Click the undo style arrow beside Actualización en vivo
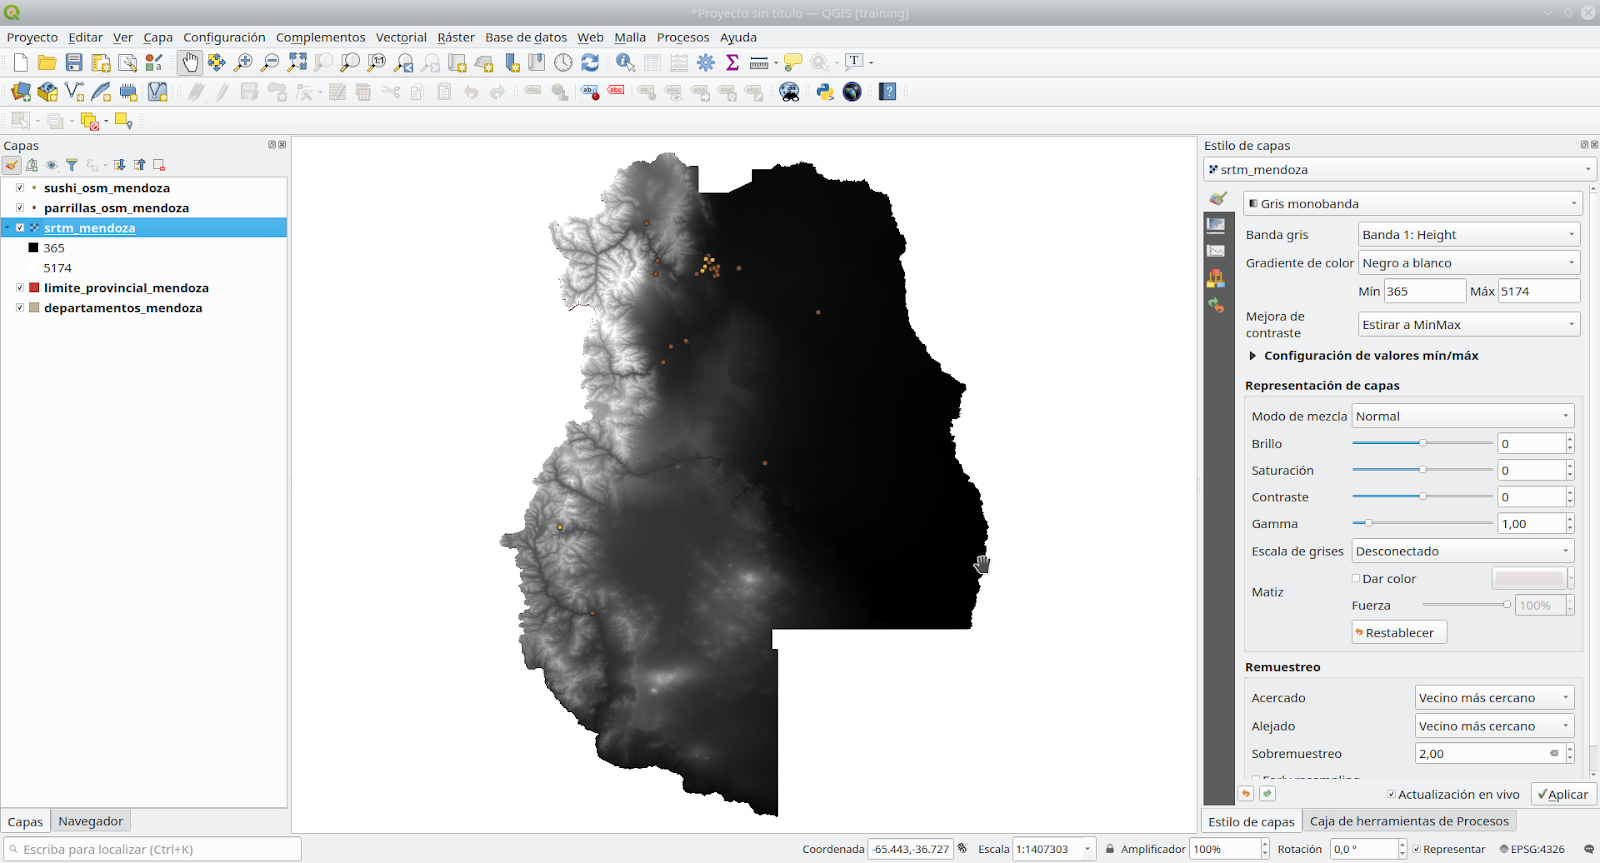Viewport: 1600px width, 863px height. (1246, 793)
